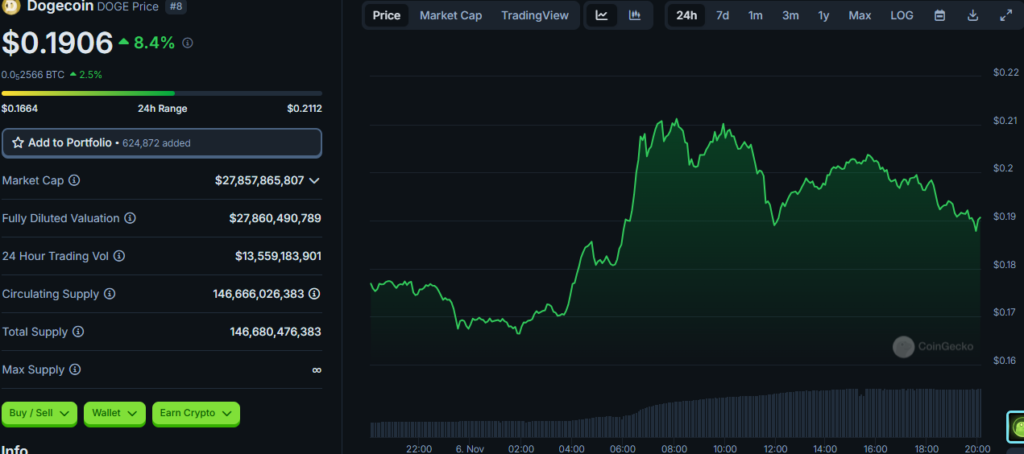
Task: Click the 24h Range progress bar
Action: [162, 93]
